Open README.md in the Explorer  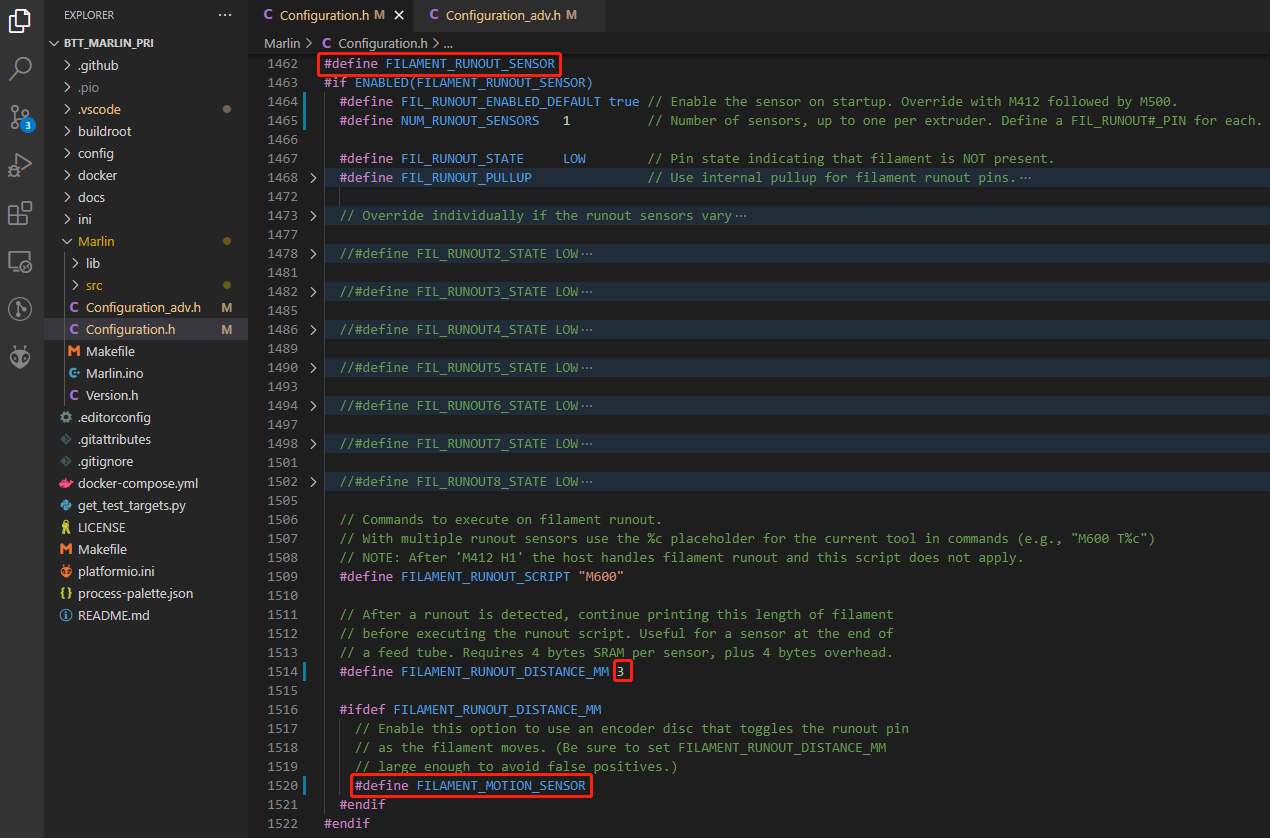113,615
